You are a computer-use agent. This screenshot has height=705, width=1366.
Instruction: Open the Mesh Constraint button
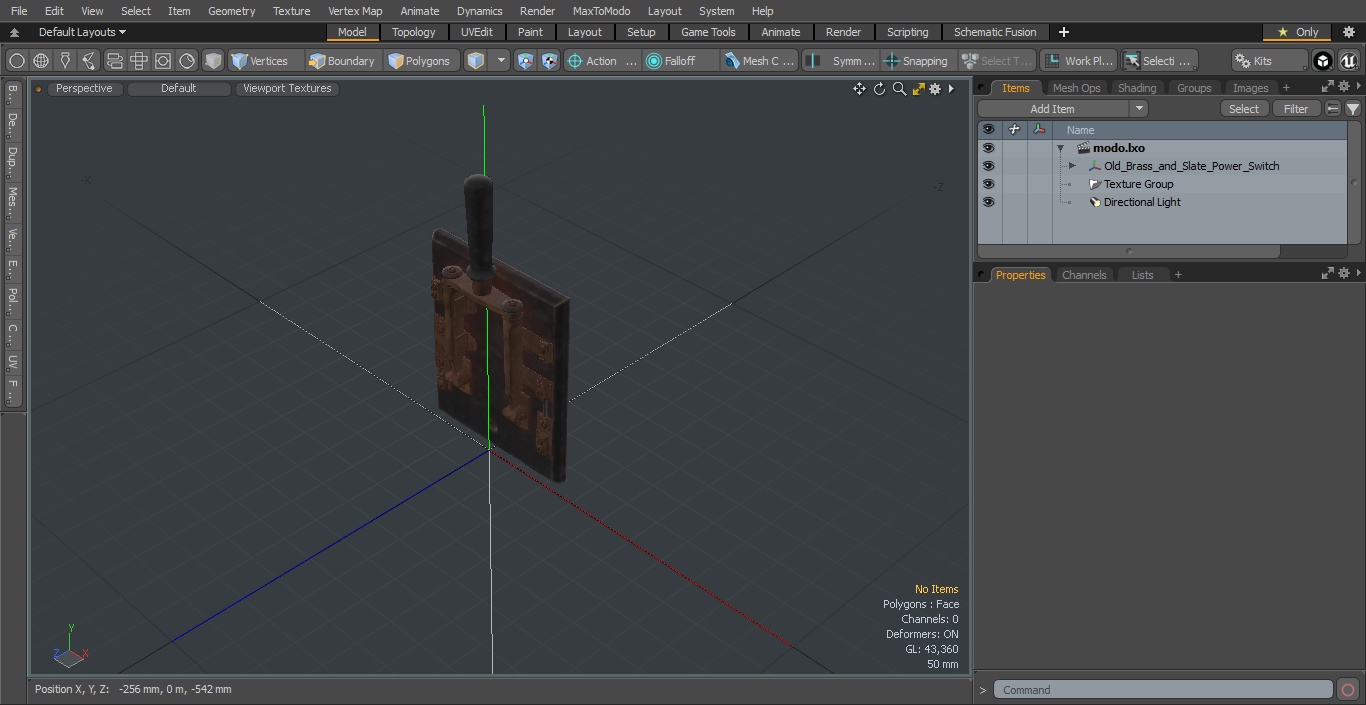point(760,61)
